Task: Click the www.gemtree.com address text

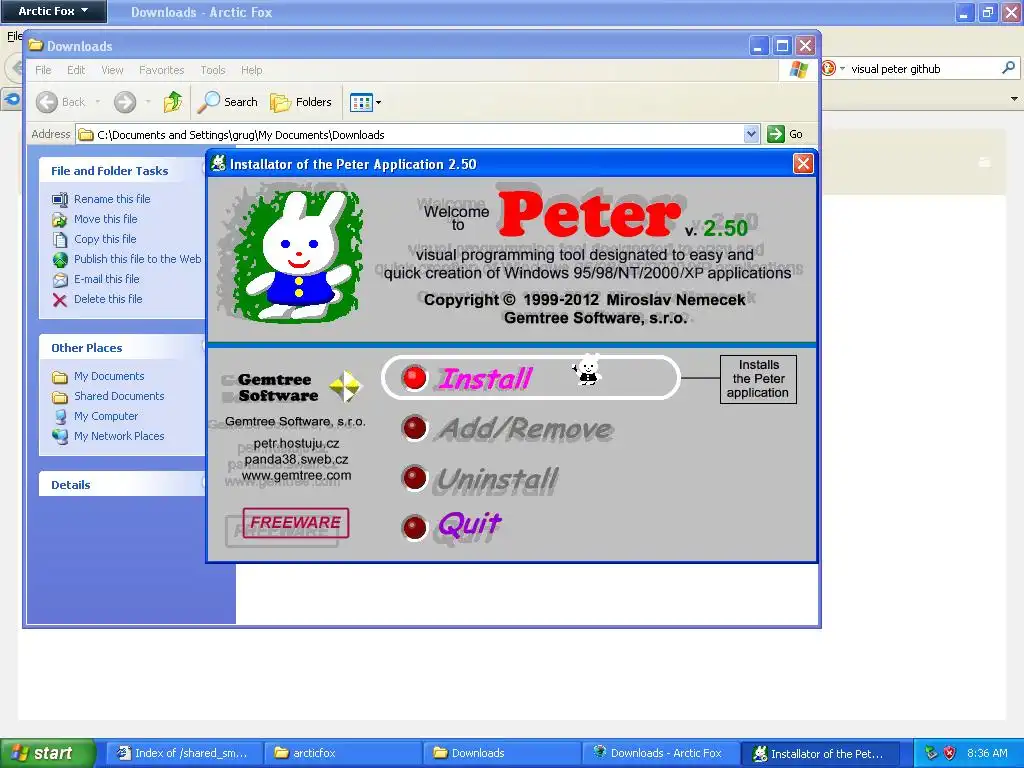Action: tap(296, 475)
